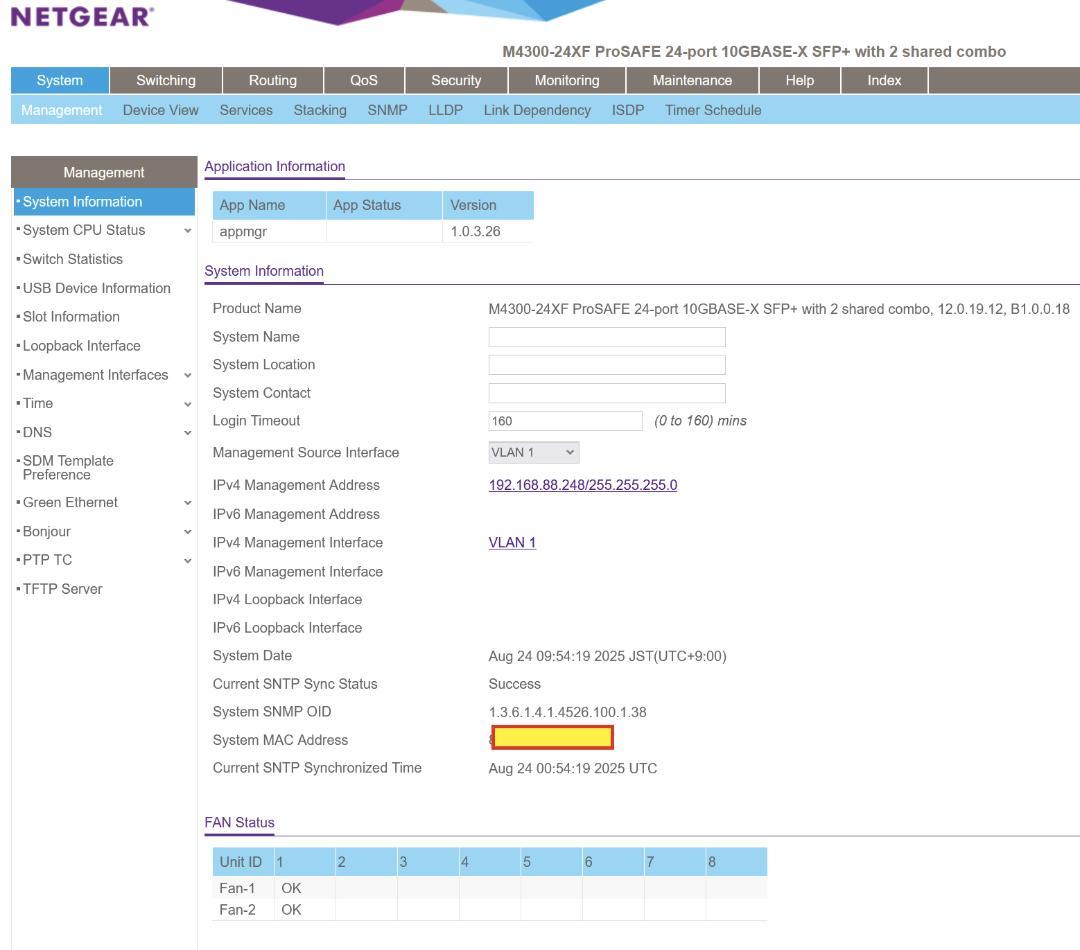The height and width of the screenshot is (950, 1080).
Task: Click the IPv4 management address link
Action: [x=582, y=485]
